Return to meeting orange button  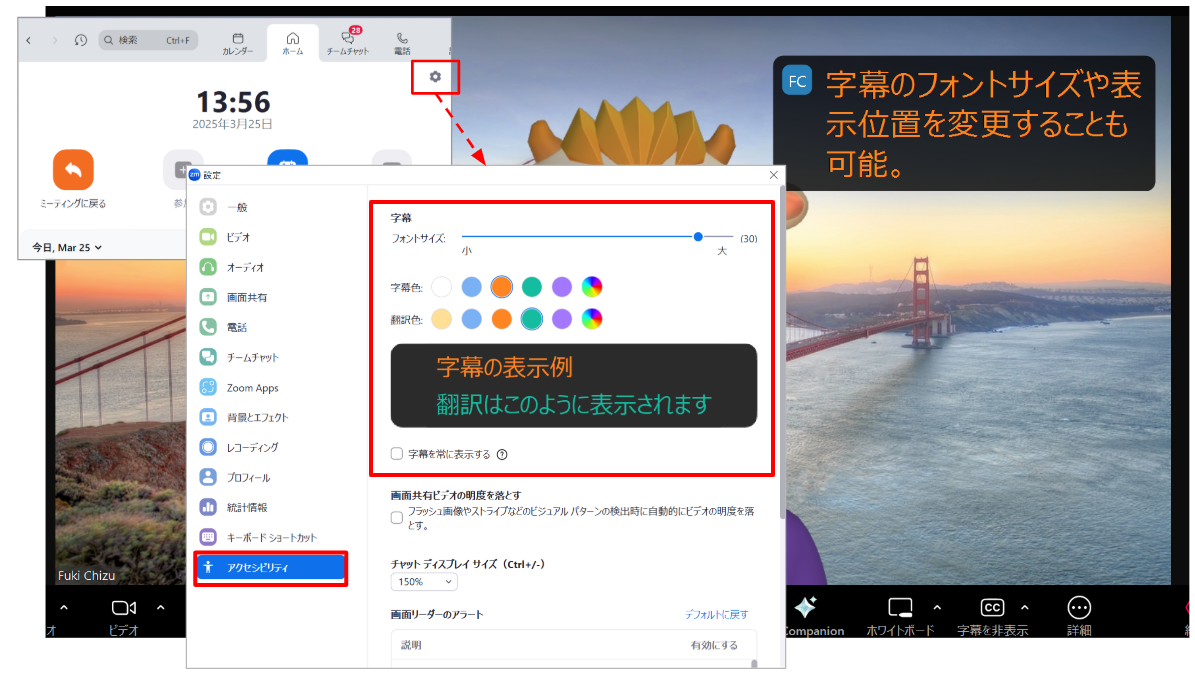click(73, 169)
